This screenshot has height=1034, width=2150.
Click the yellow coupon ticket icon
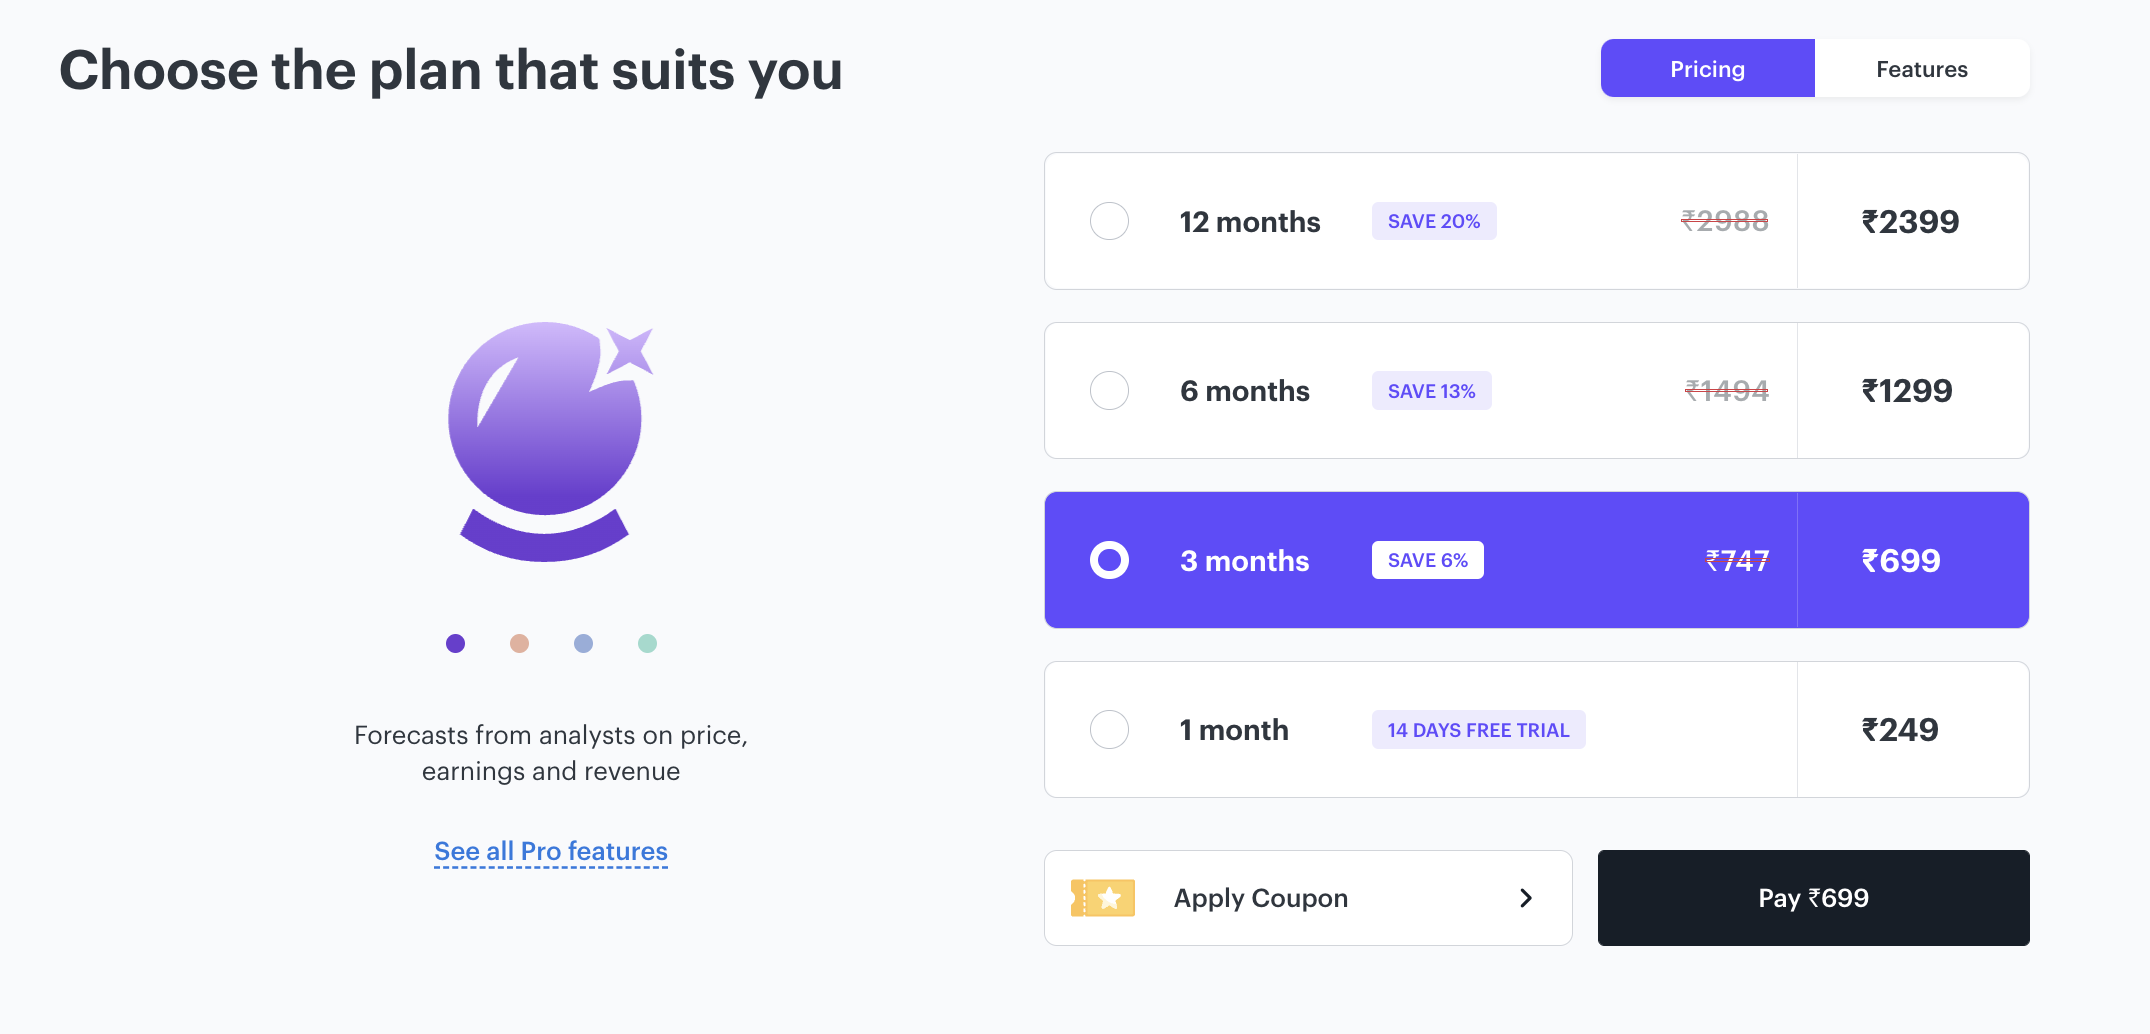point(1103,898)
